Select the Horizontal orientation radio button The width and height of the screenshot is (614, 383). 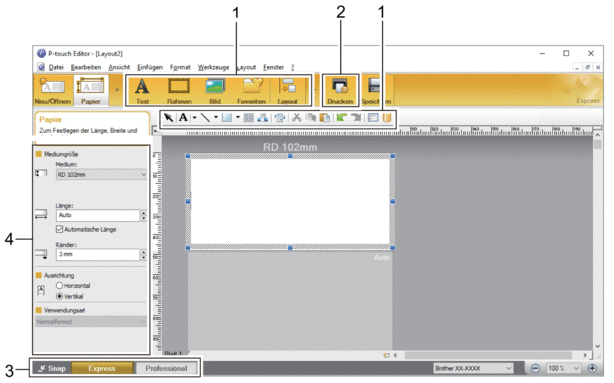60,285
